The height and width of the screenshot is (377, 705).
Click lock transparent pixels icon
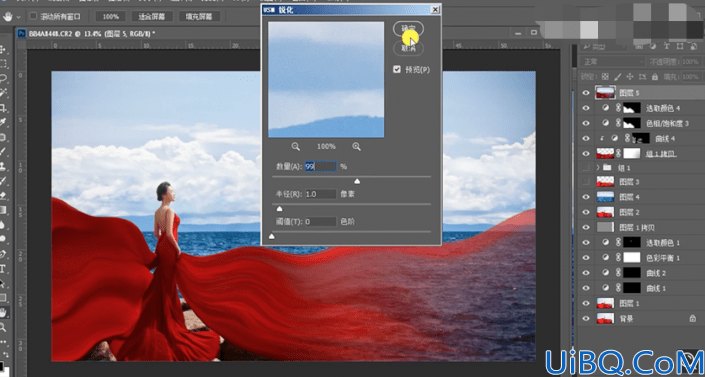click(x=605, y=77)
